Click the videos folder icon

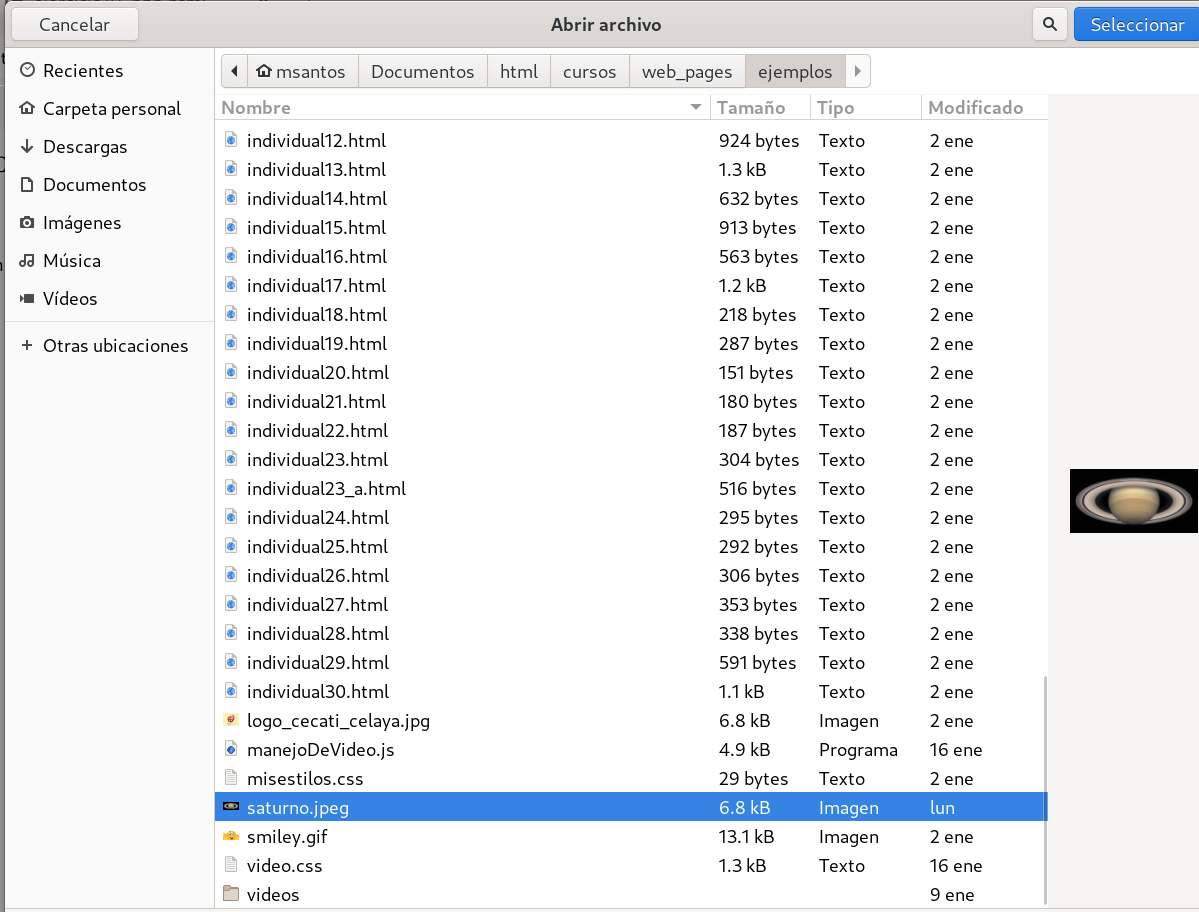[x=231, y=894]
